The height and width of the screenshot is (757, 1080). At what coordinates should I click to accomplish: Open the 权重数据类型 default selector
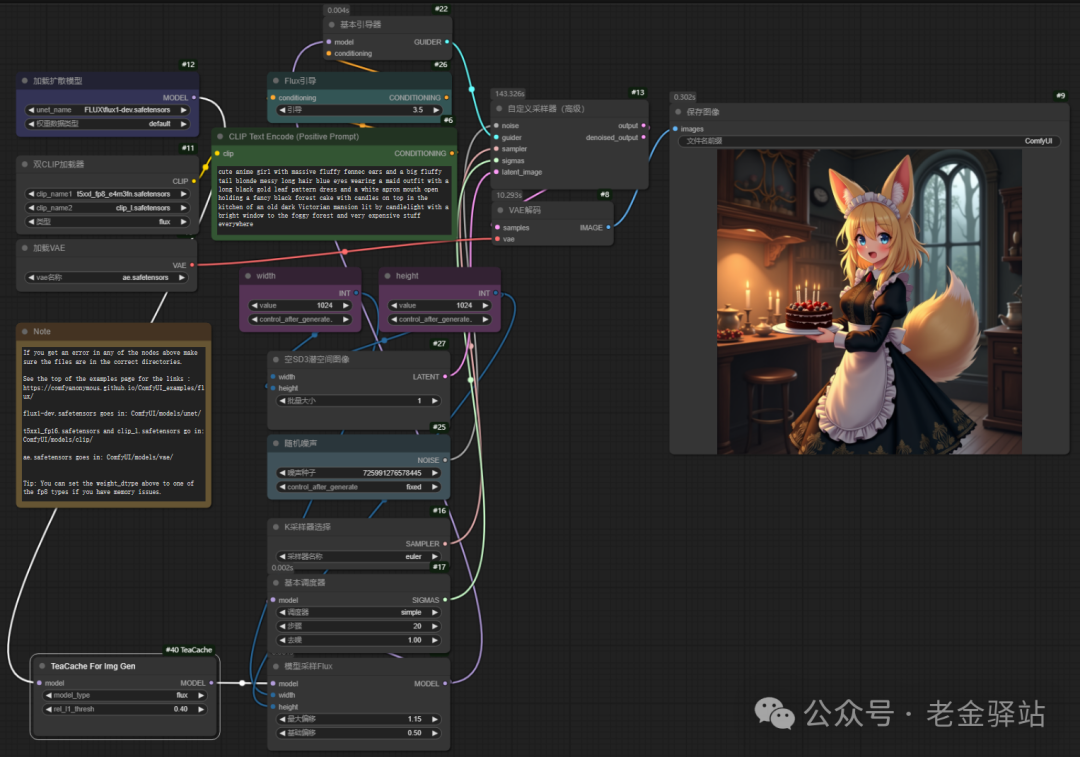[107, 124]
